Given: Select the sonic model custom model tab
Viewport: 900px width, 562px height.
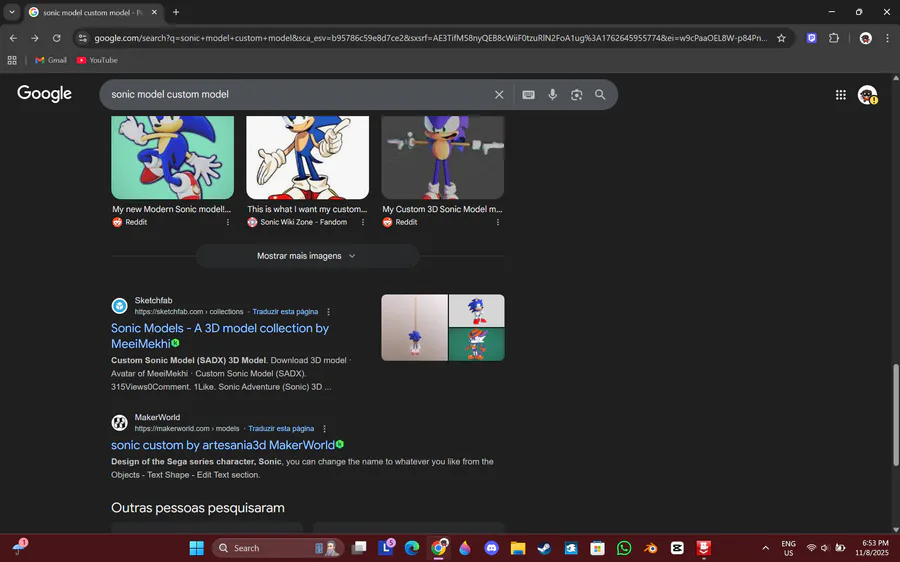Looking at the screenshot, I should [94, 12].
